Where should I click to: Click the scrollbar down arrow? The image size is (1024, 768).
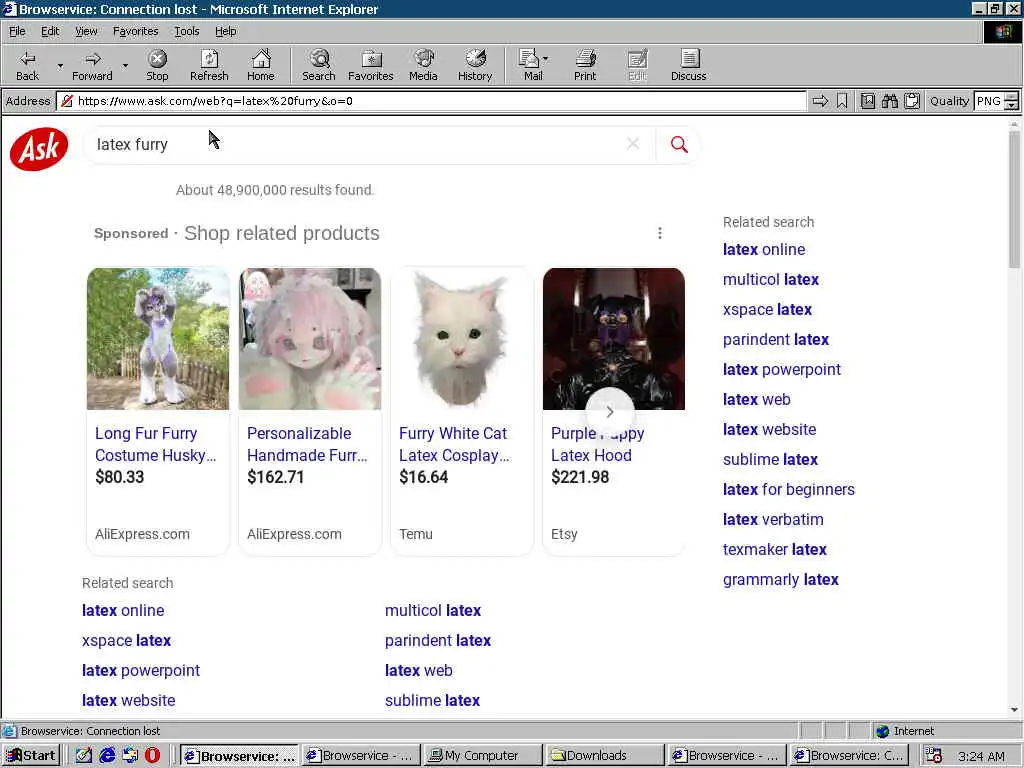[x=1014, y=709]
